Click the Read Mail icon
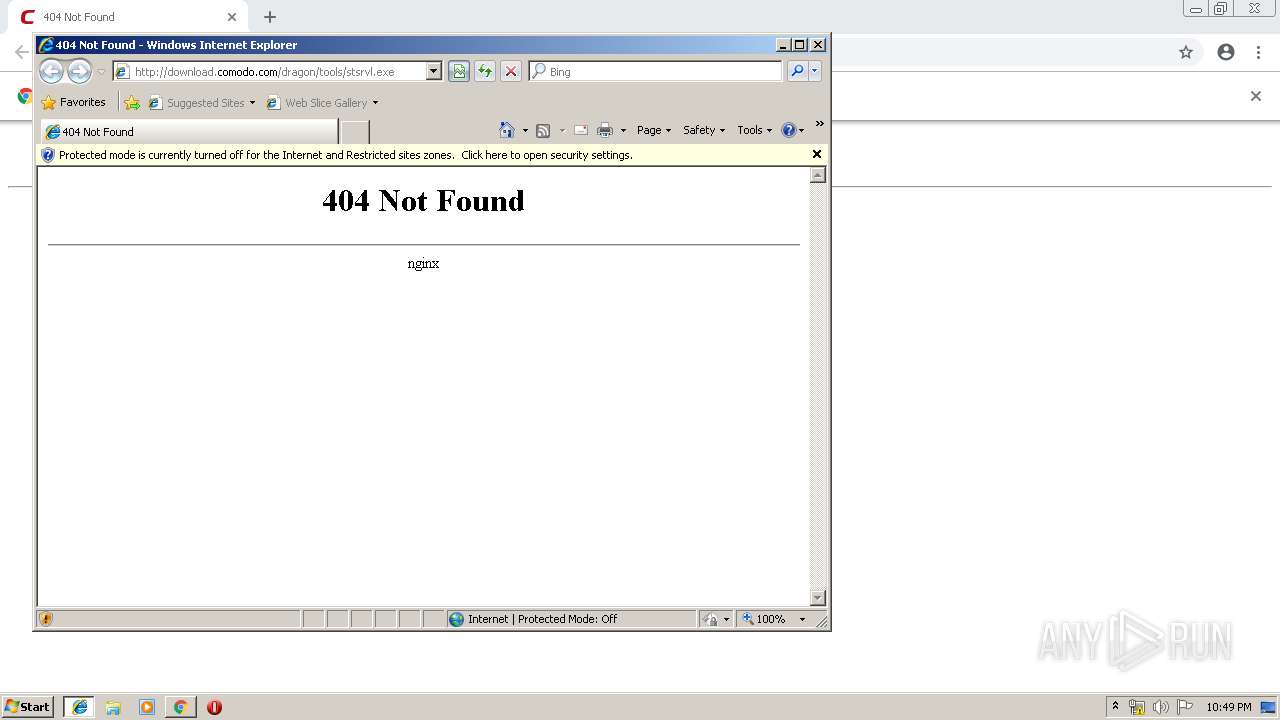The width and height of the screenshot is (1280, 720). click(x=580, y=130)
